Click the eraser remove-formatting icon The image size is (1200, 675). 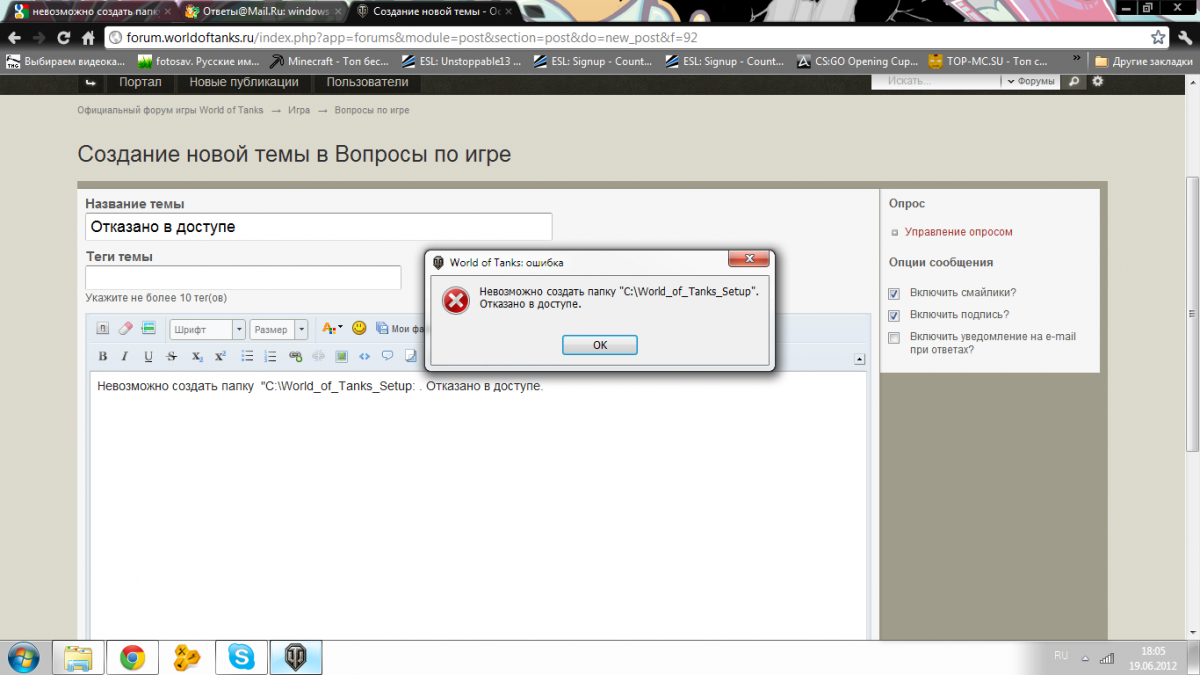(125, 328)
